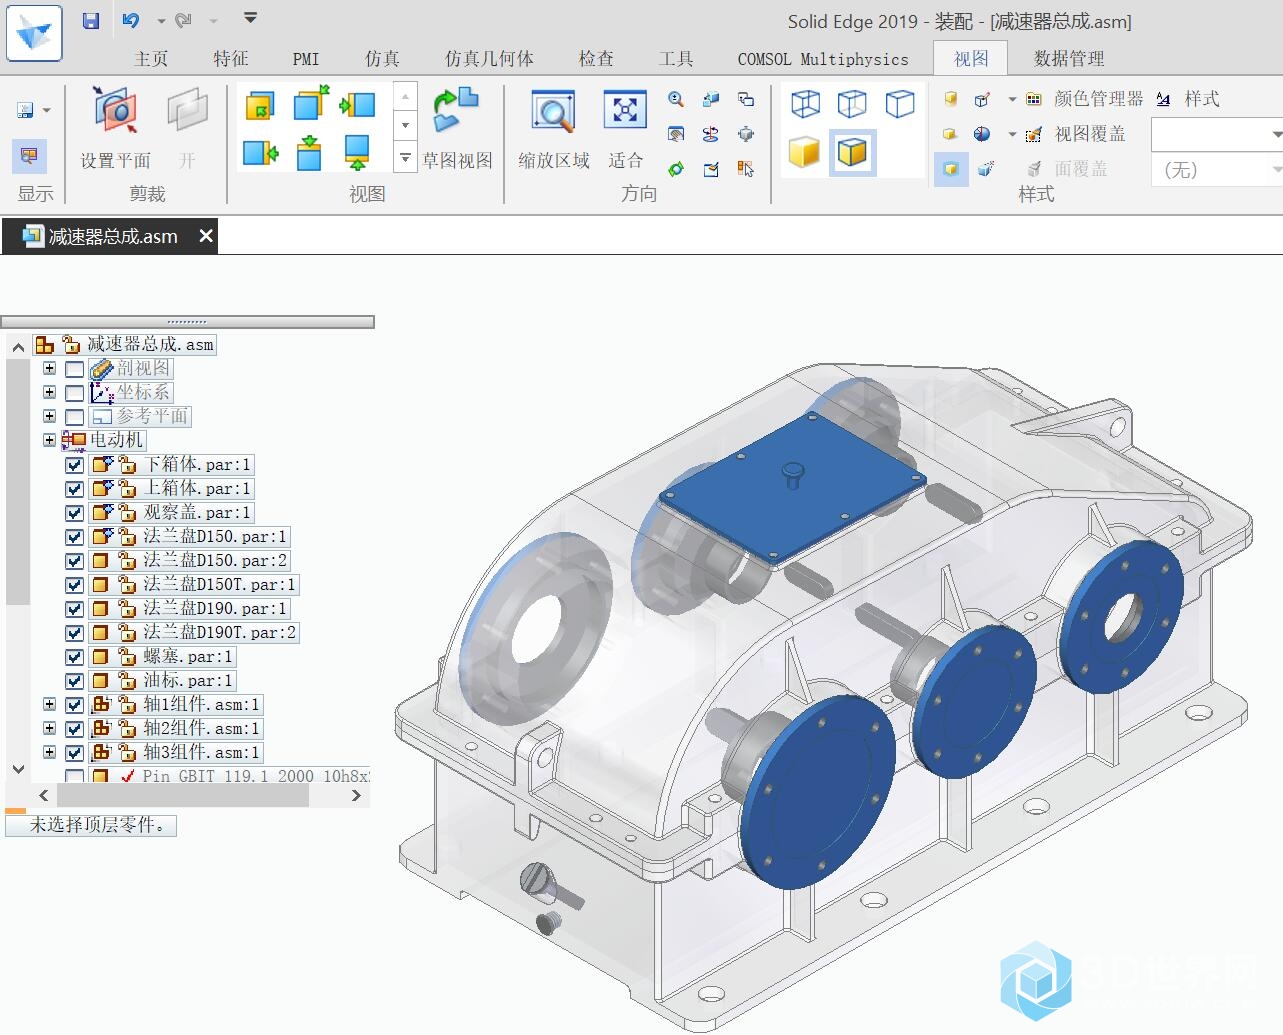Image resolution: width=1283 pixels, height=1035 pixels.
Task: Check the 坐标系 visibility checkbox
Action: click(74, 393)
